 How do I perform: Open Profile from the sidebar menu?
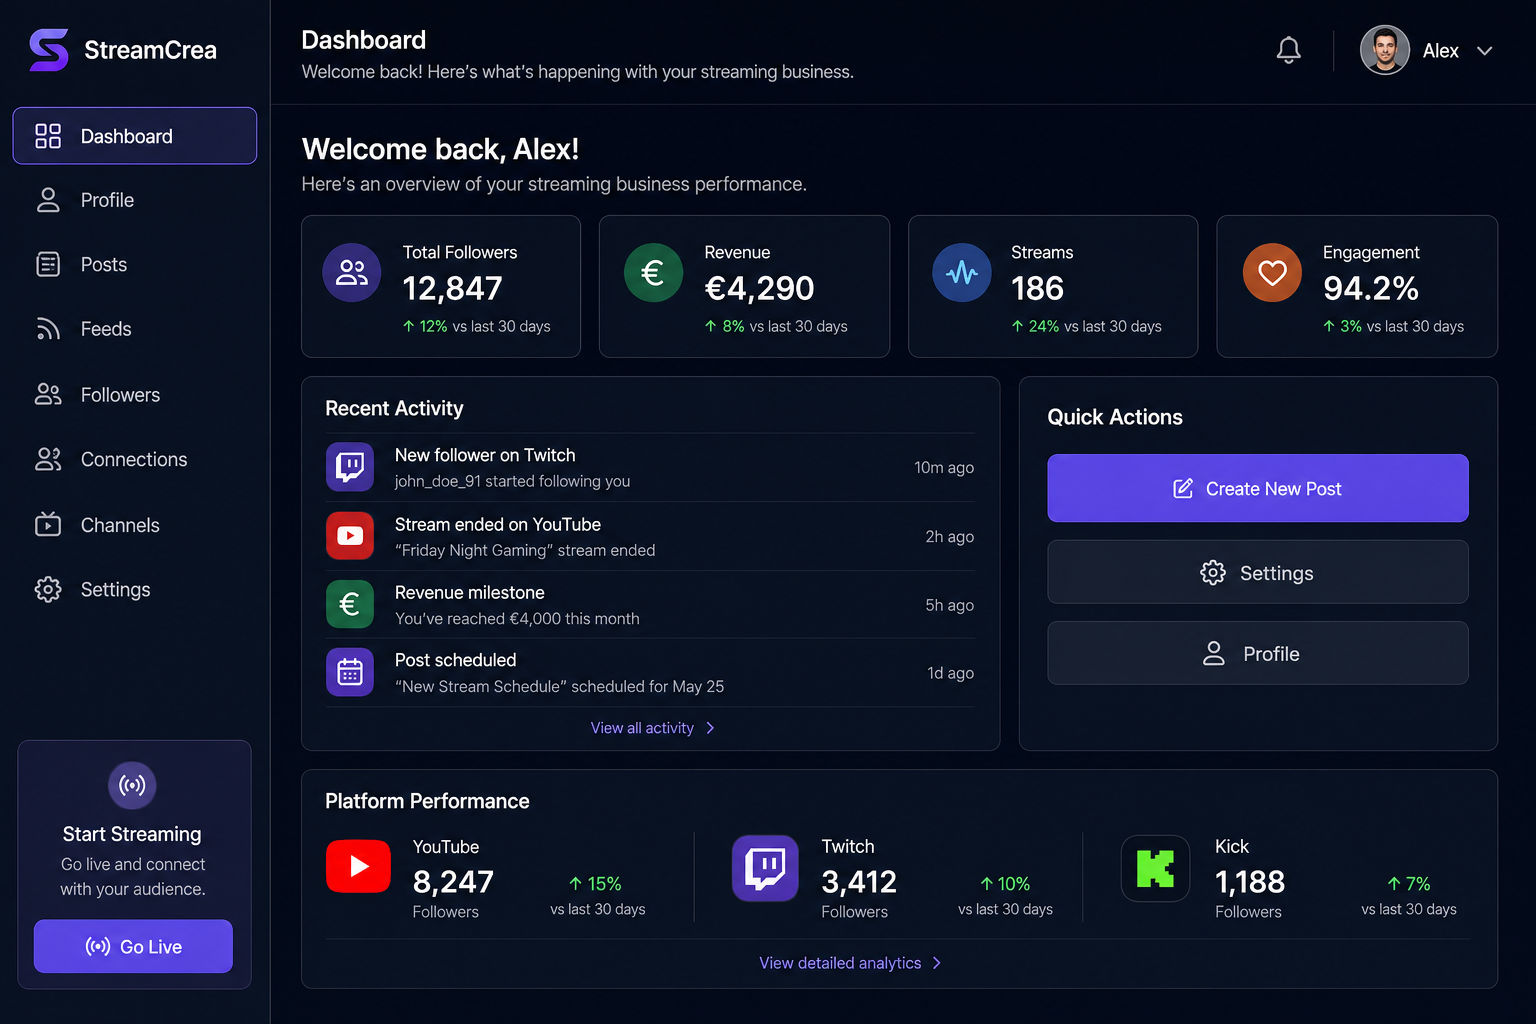[x=135, y=200]
